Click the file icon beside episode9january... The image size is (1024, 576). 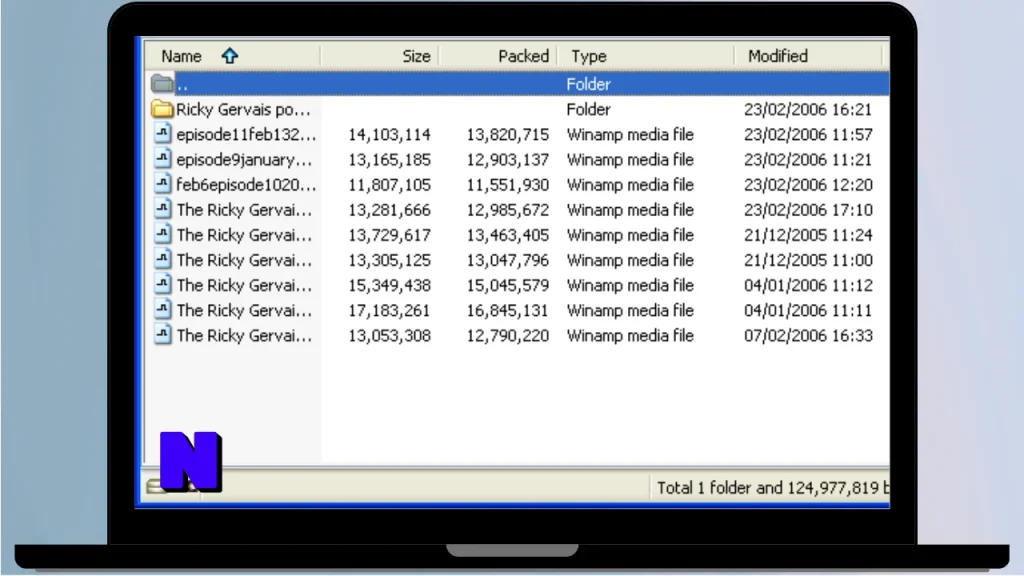(163, 159)
